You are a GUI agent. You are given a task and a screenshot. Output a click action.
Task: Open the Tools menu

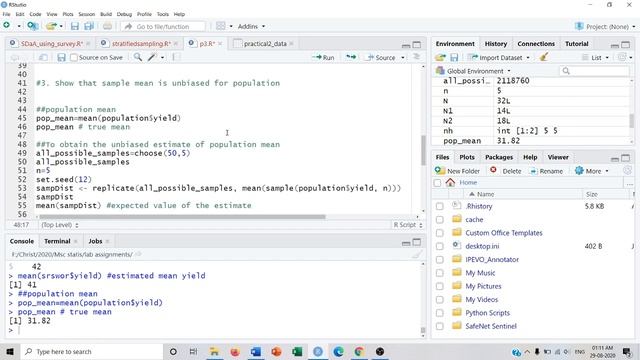162,14
